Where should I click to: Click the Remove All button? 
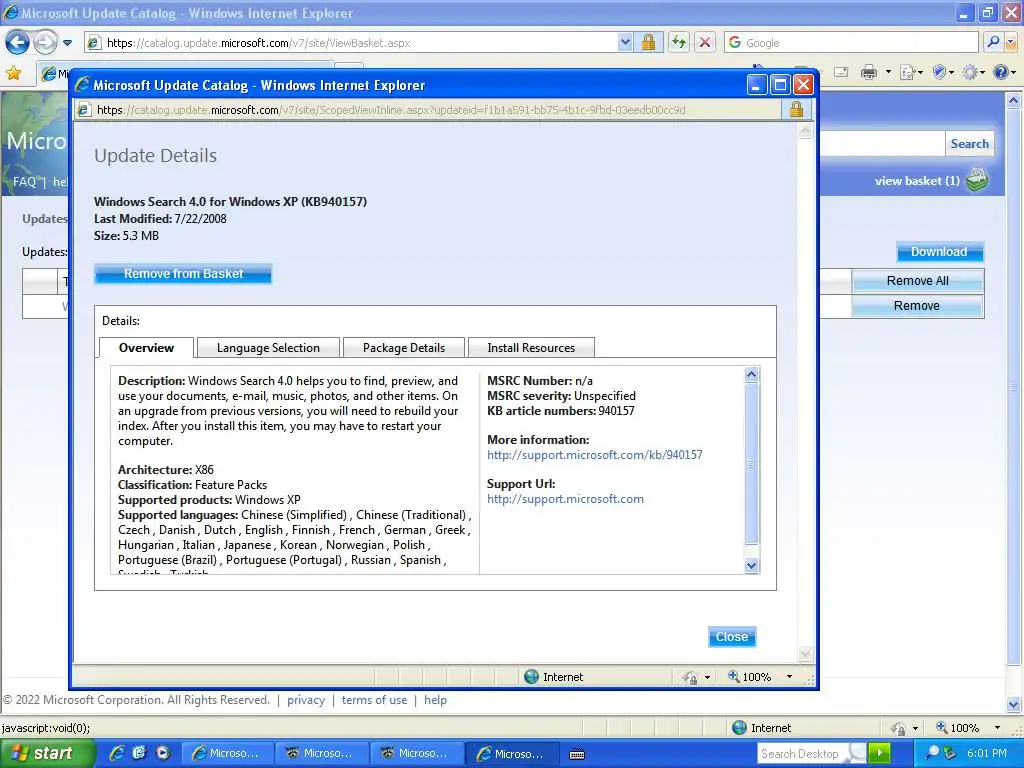917,281
